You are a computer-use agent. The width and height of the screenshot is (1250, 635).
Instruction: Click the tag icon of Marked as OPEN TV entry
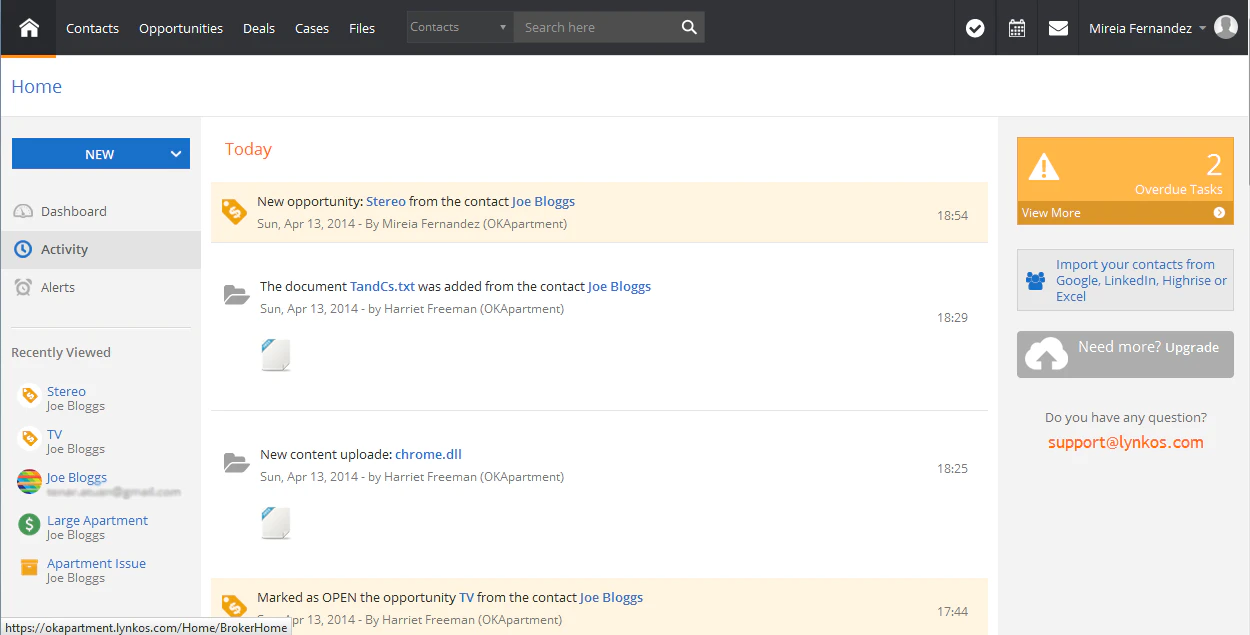click(234, 606)
